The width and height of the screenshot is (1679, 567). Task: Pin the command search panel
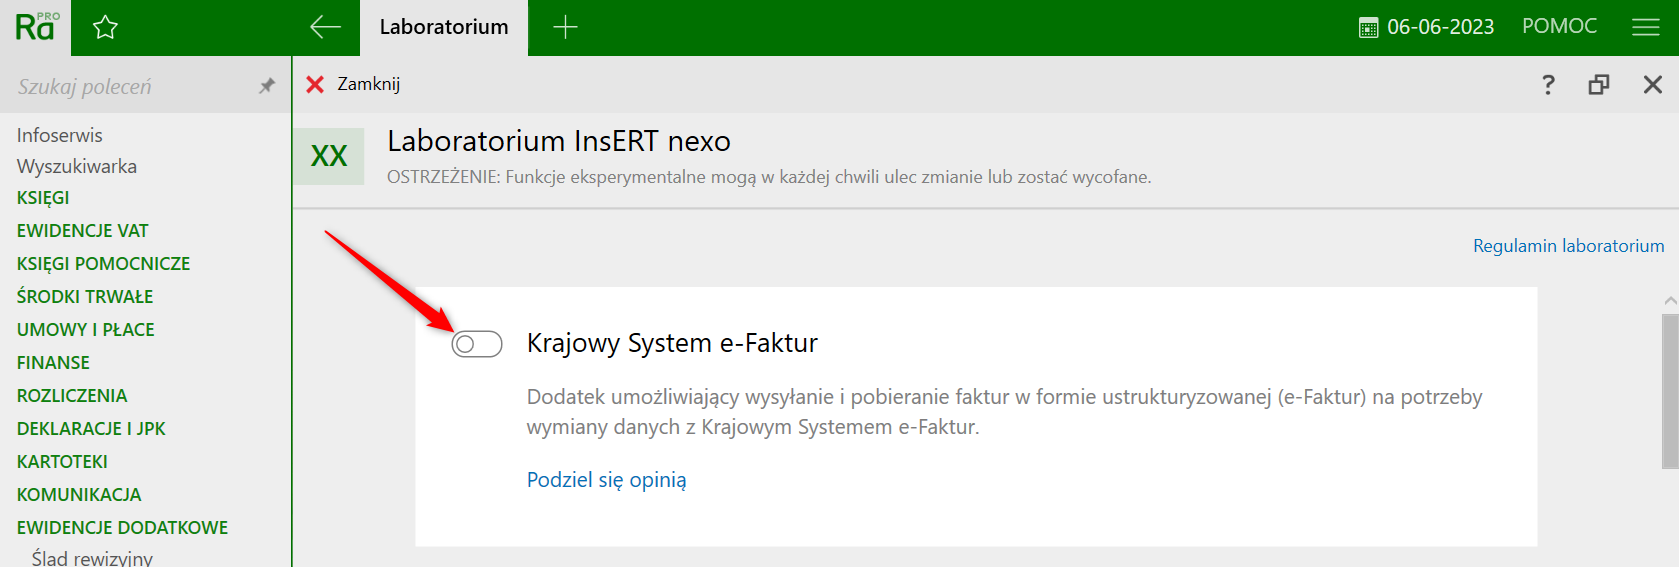point(266,86)
